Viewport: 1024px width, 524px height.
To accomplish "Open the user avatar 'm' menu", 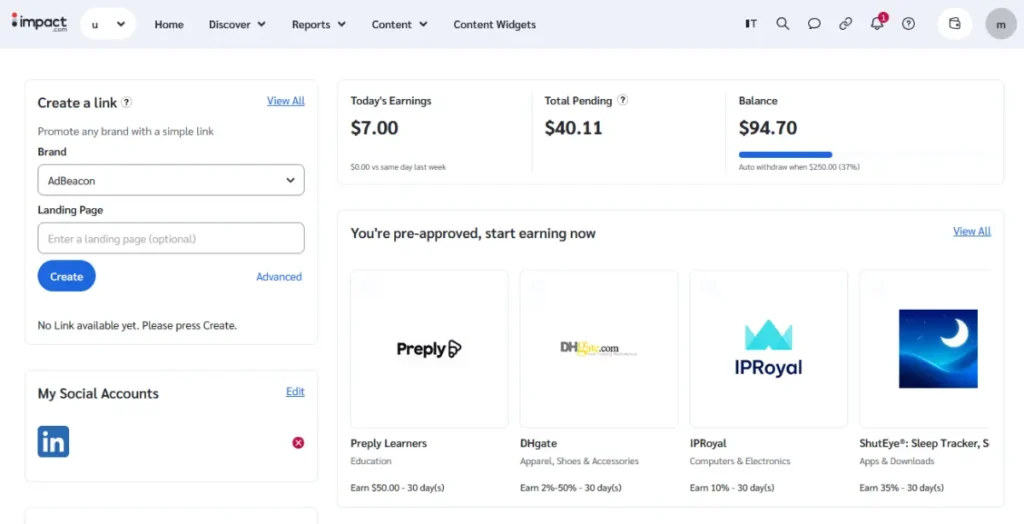I will [x=1001, y=24].
